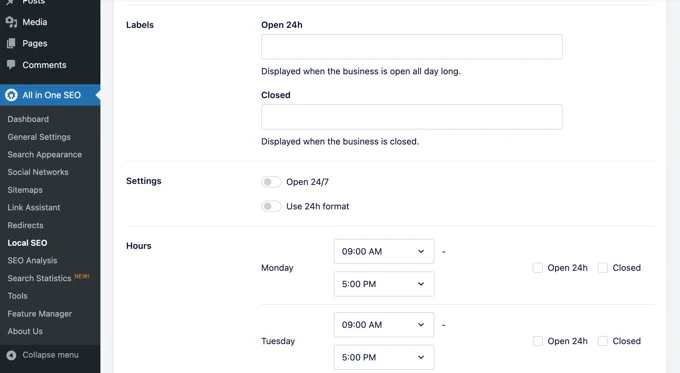Click the Labels section heading

140,25
